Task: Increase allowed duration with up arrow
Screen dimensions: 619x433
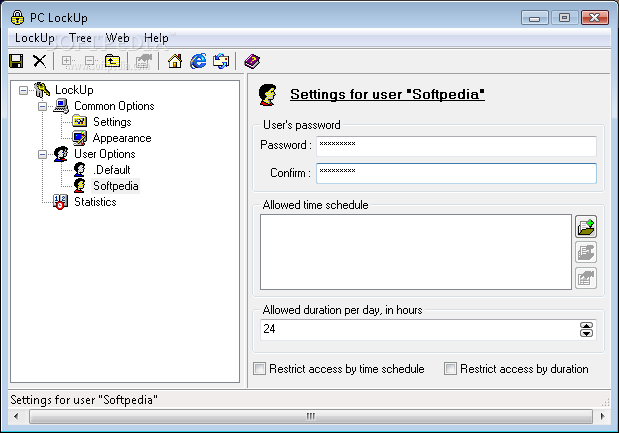Action: (587, 326)
